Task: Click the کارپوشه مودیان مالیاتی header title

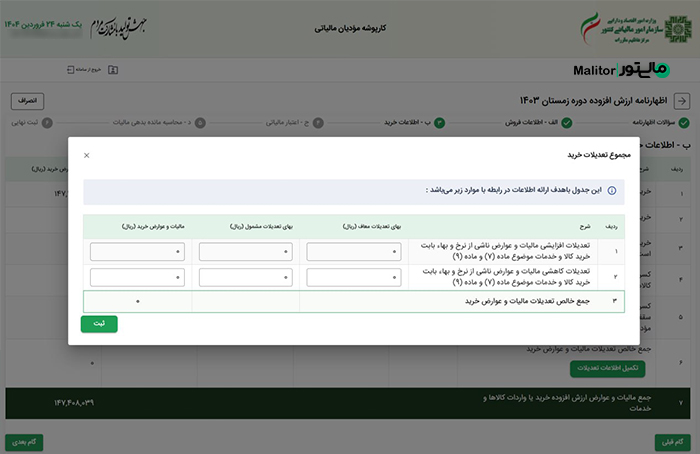Action: click(x=350, y=28)
